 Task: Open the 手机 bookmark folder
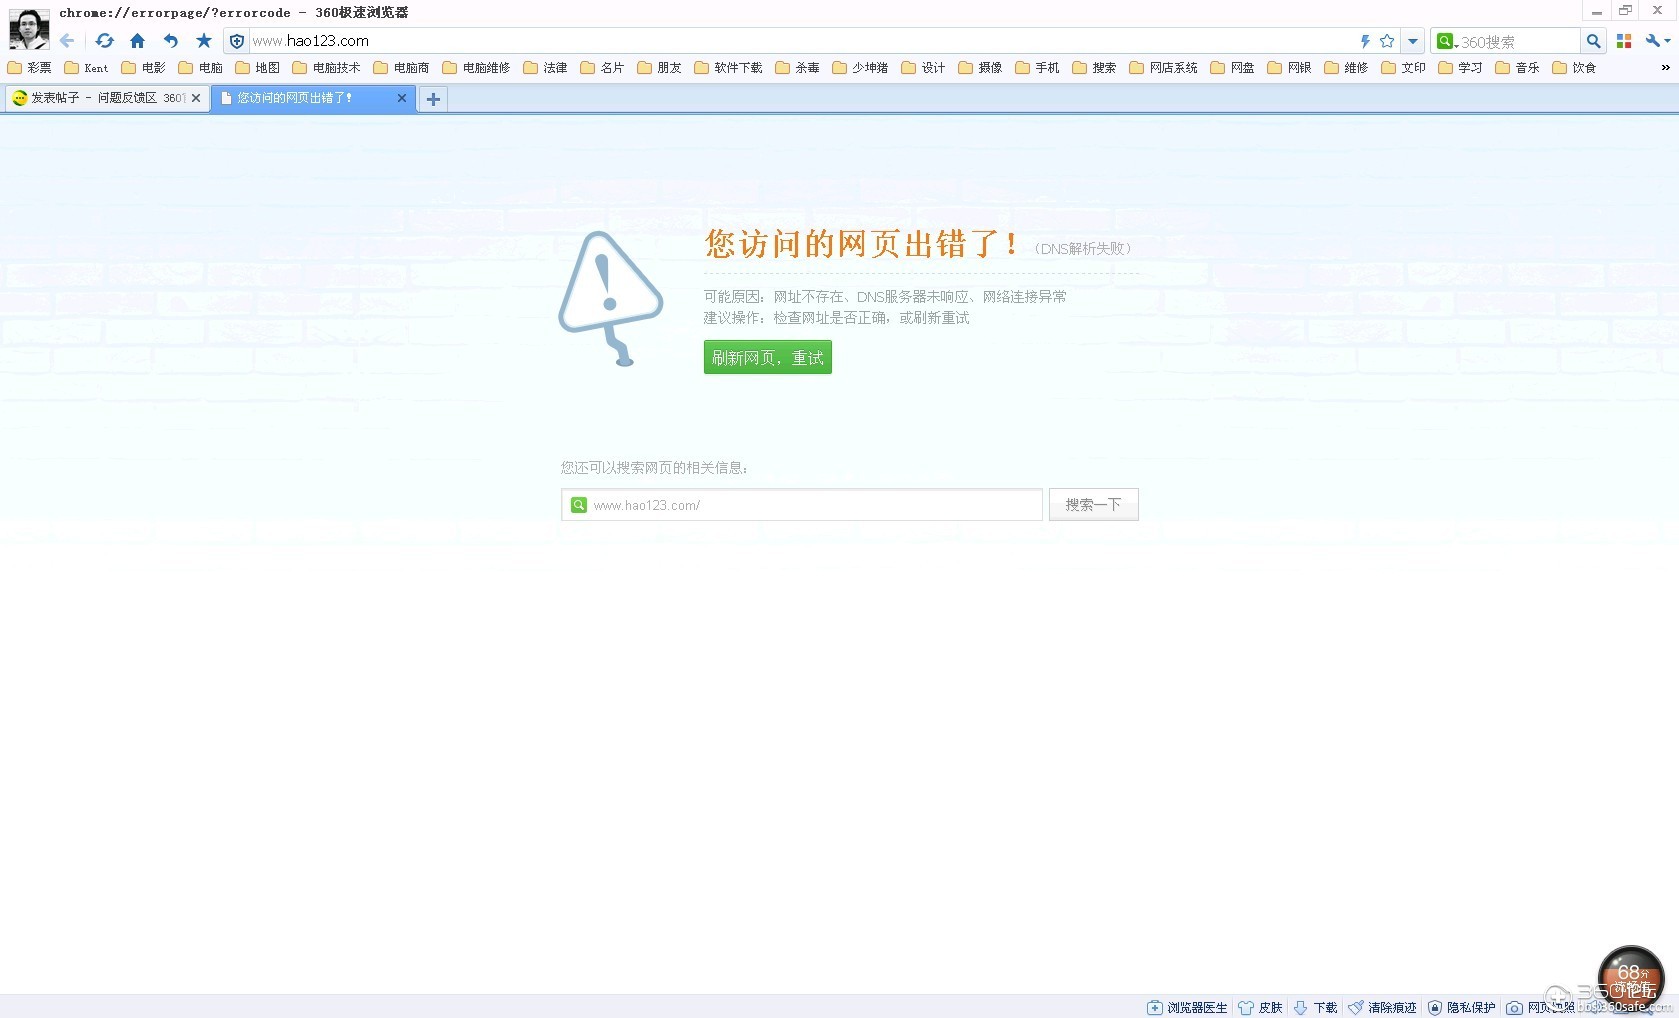pyautogui.click(x=1037, y=68)
